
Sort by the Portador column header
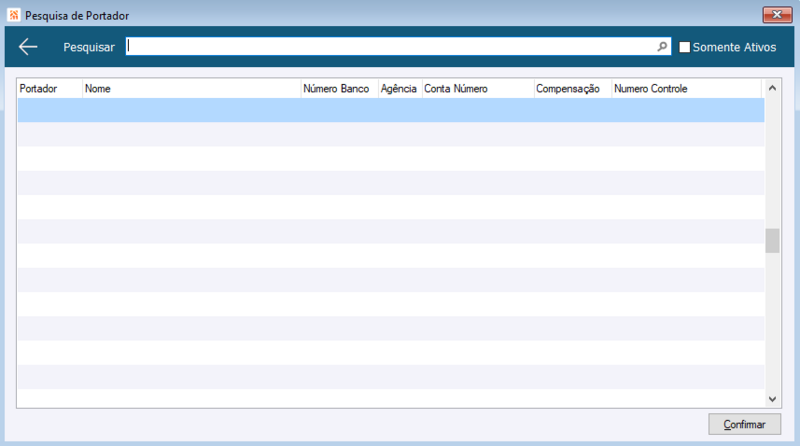49,89
